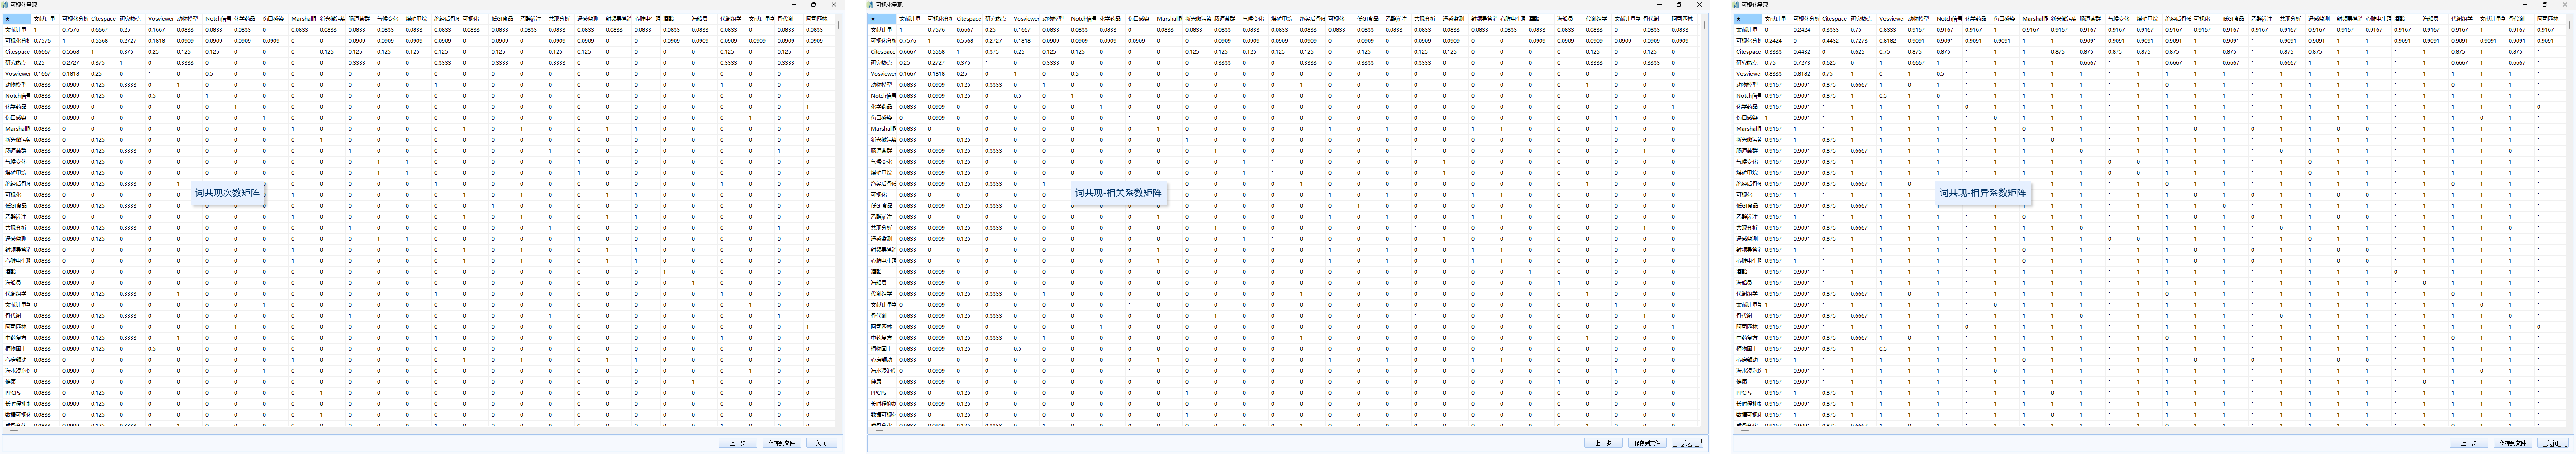This screenshot has height=454, width=2576.
Task: Select the 遥感监测 column header in the right window
Action: [x=2319, y=19]
